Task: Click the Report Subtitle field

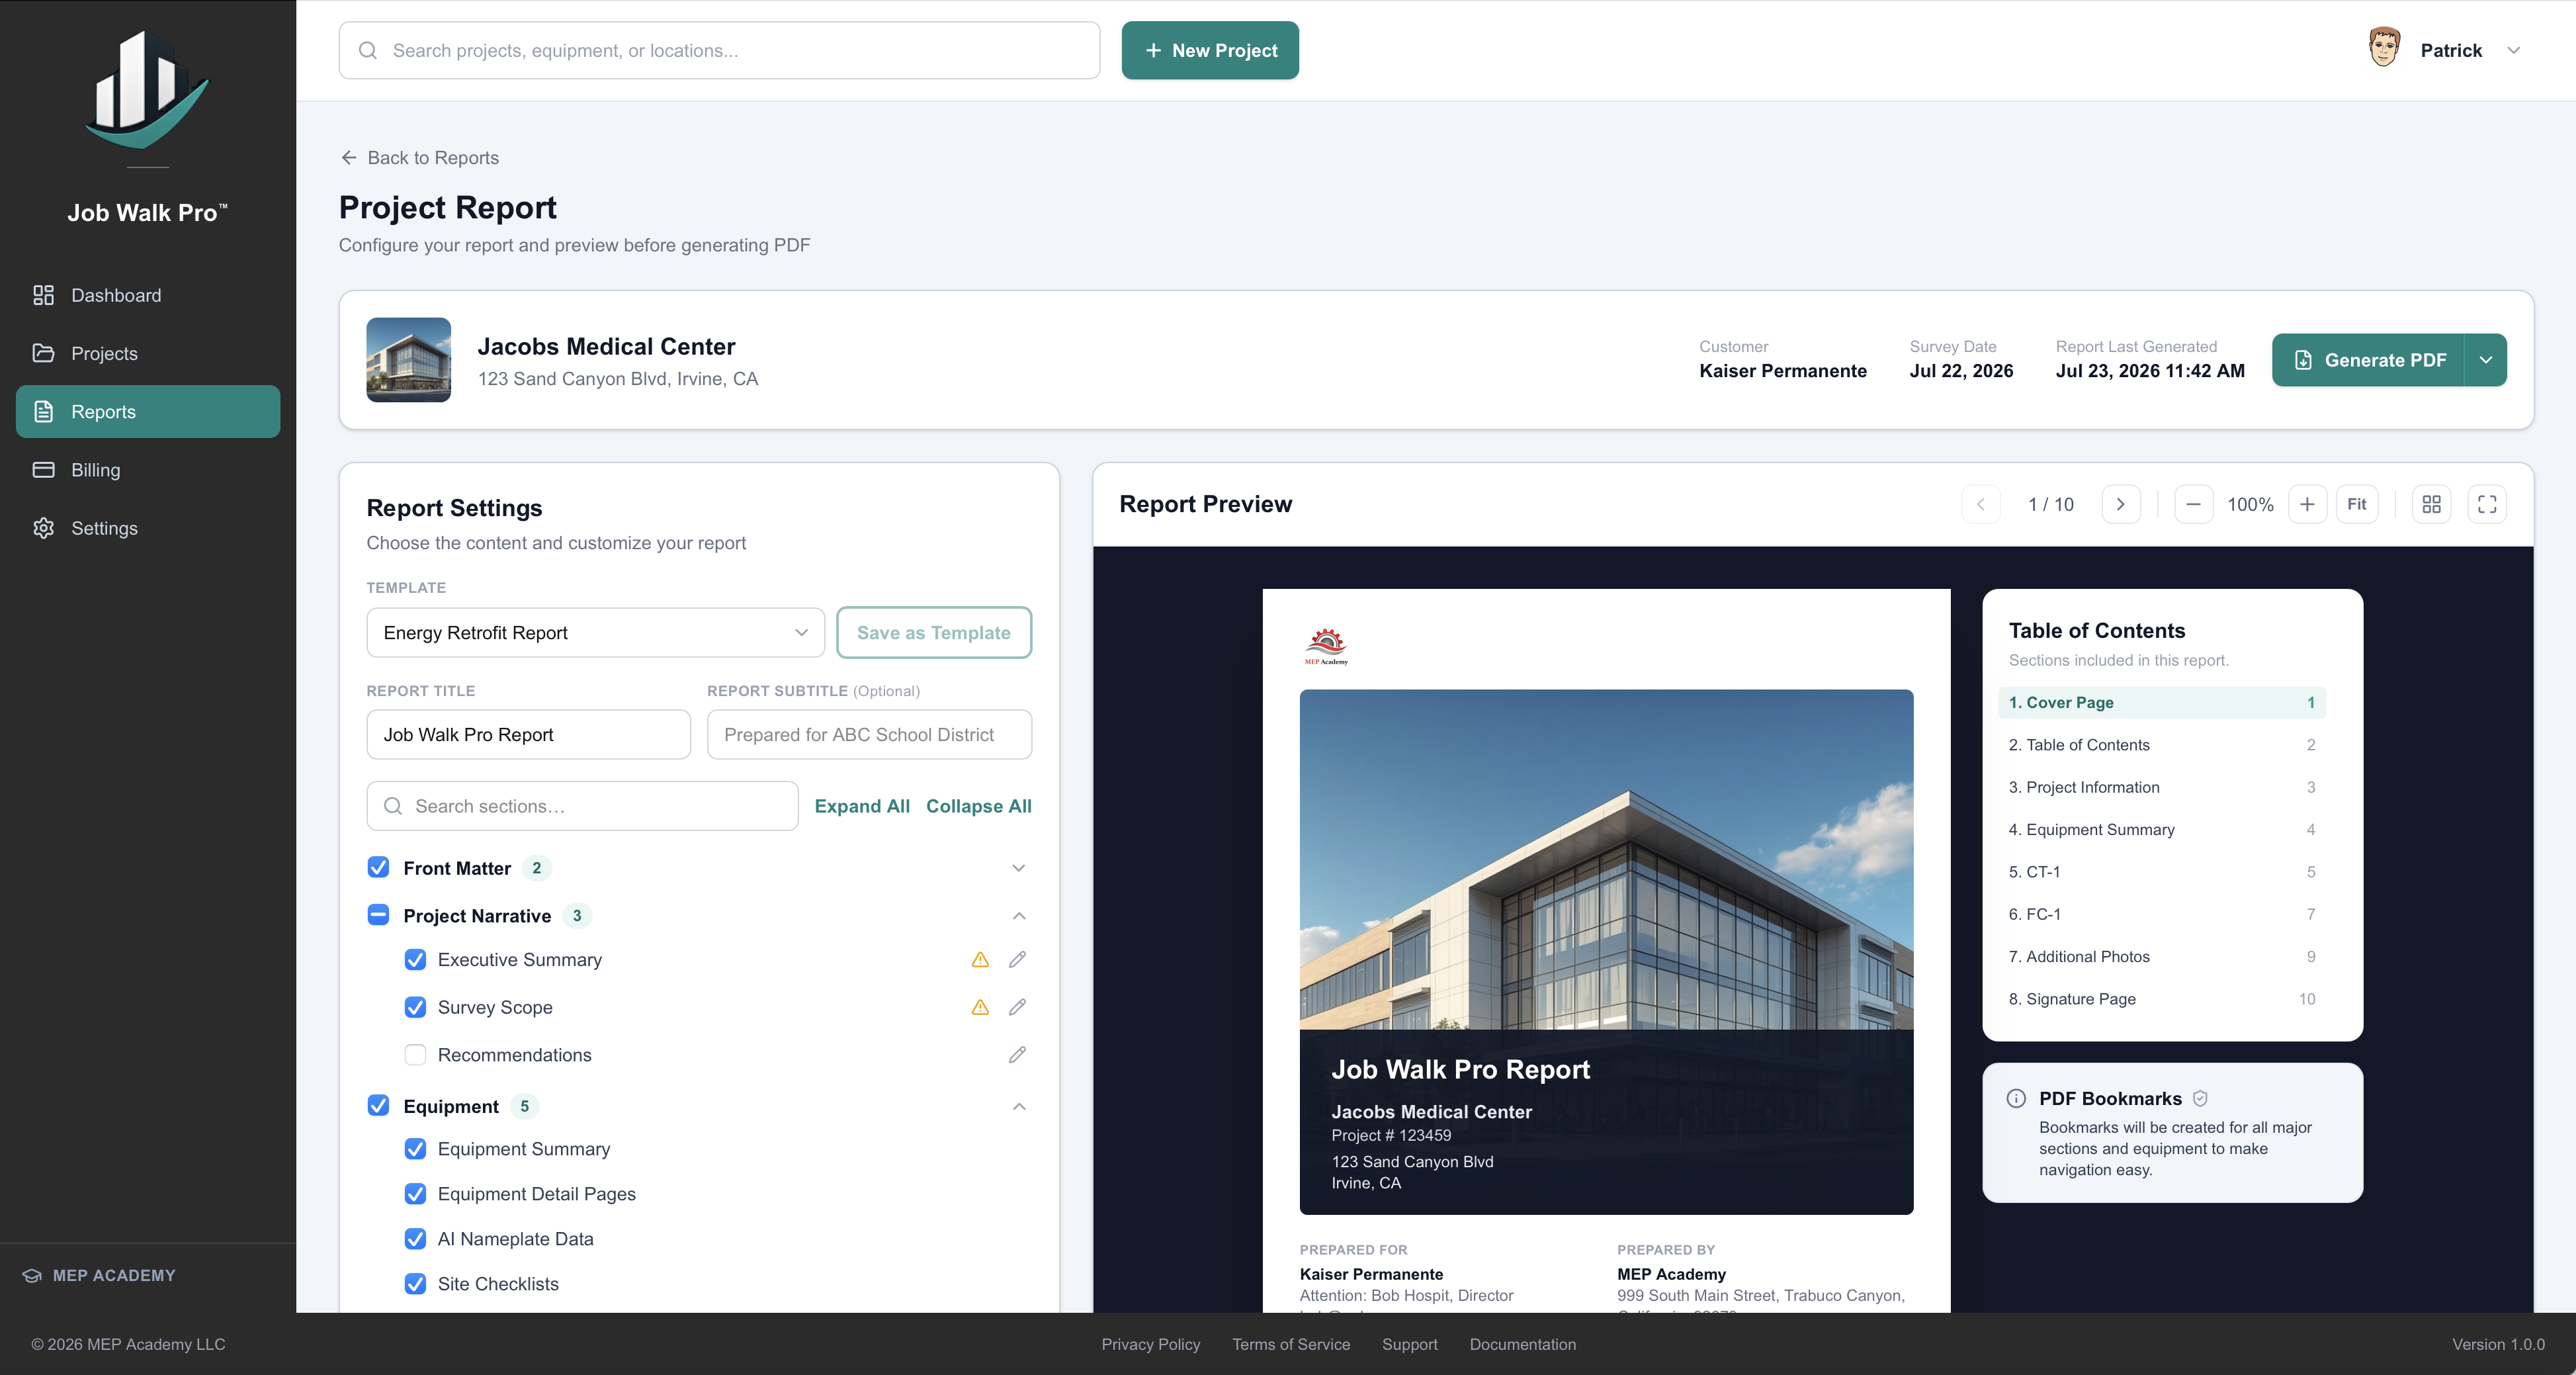Action: point(869,734)
